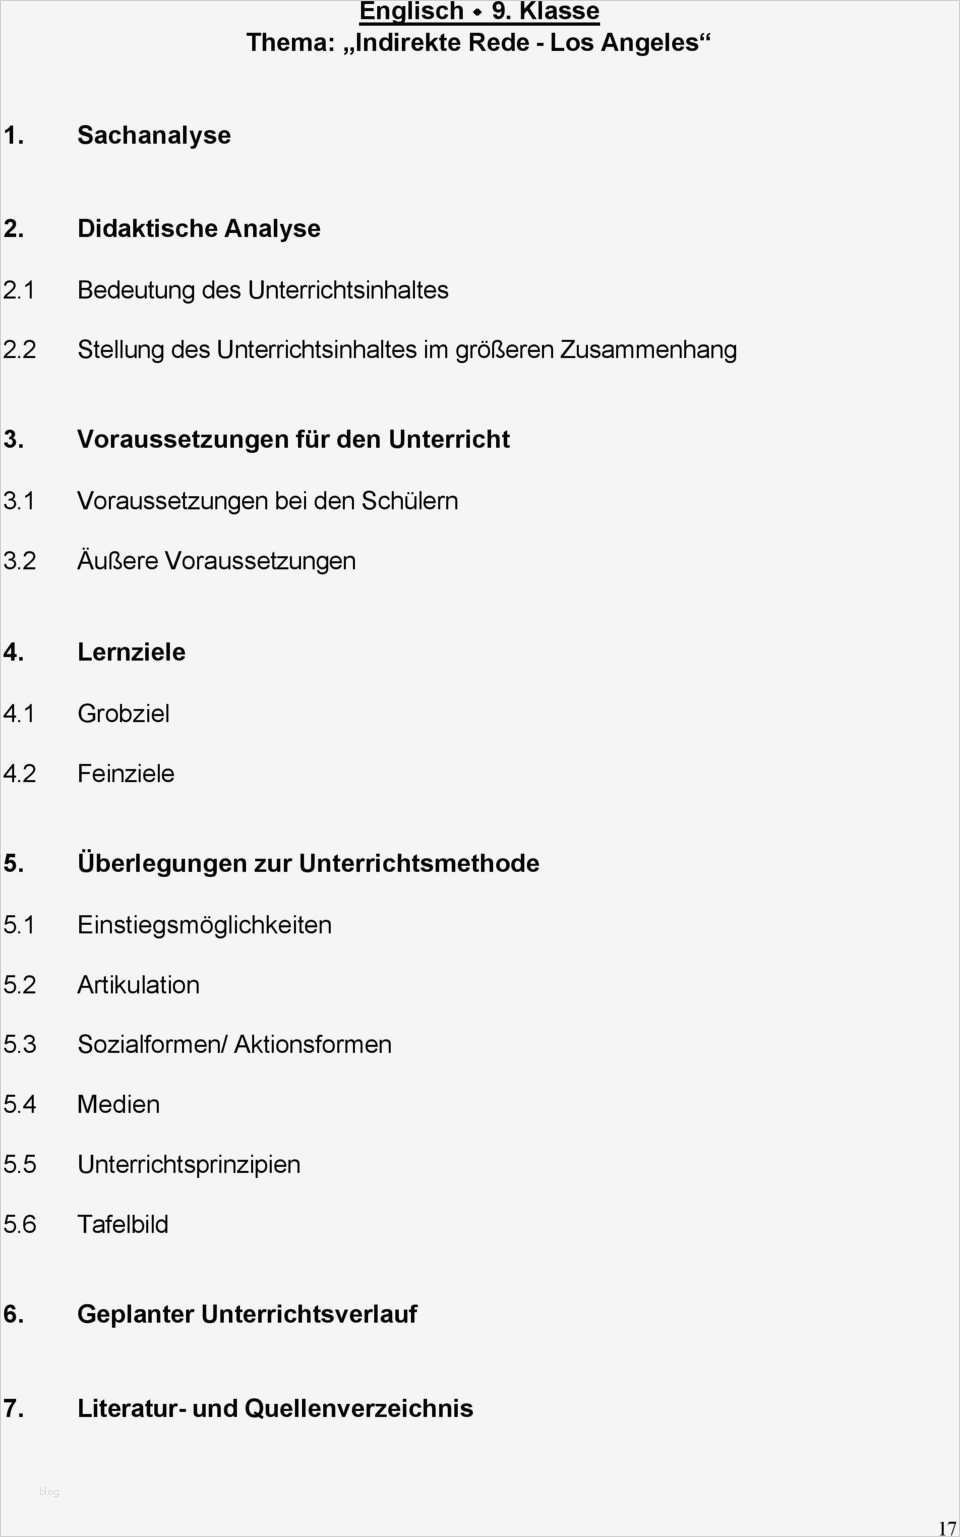
Task: Click the "Äußere Voraussetzungen" entry
Action: tap(216, 561)
